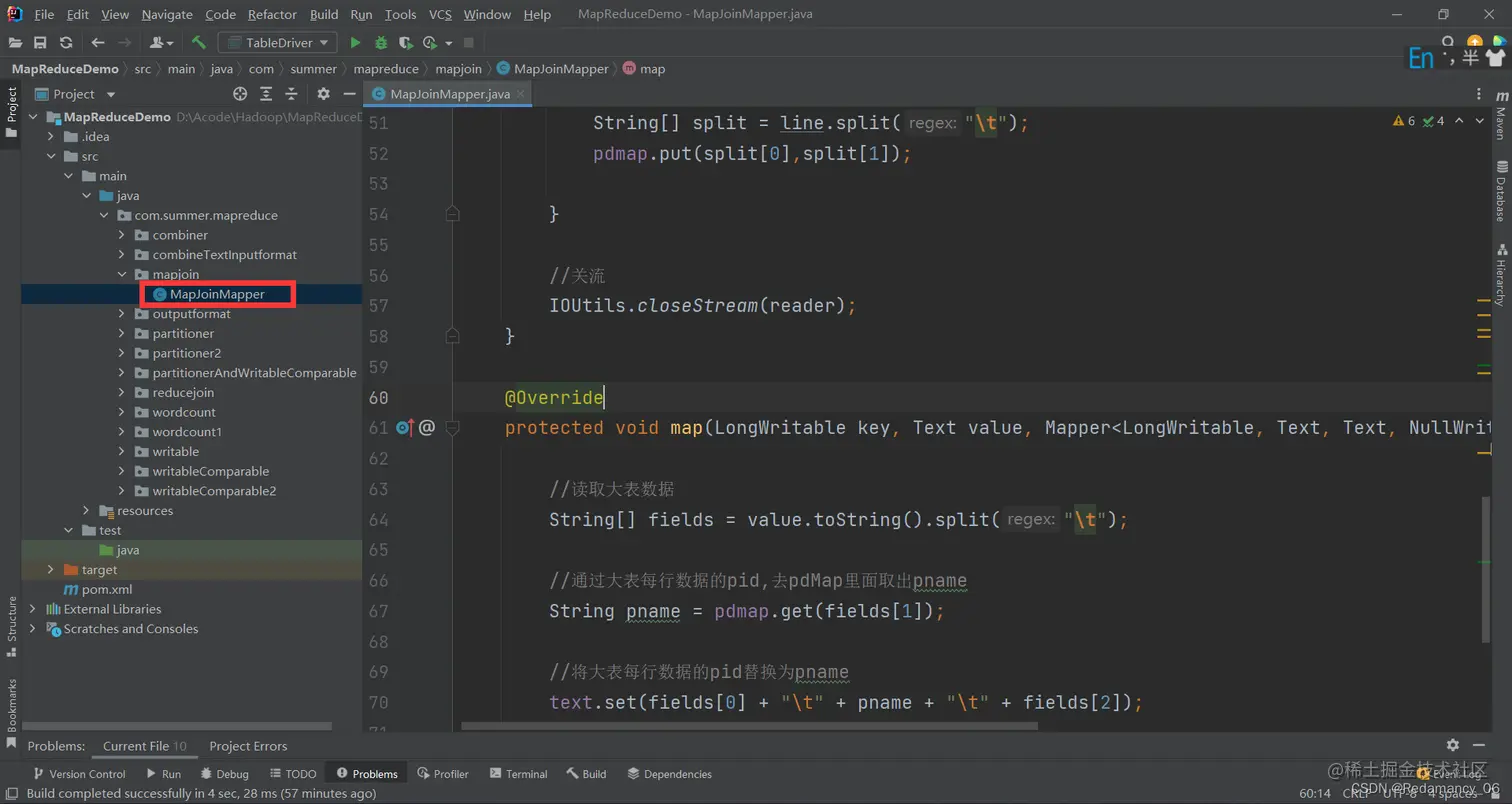Viewport: 1512px width, 804px height.
Task: Open the Problems panel settings gear
Action: [x=1453, y=745]
